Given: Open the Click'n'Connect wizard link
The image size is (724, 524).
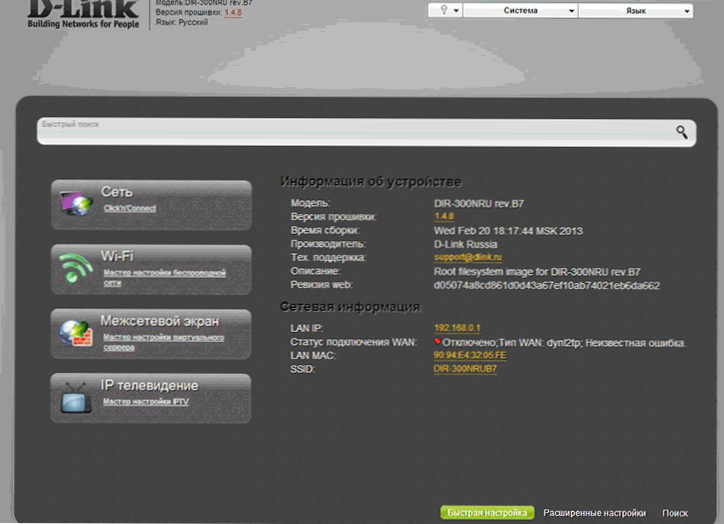Looking at the screenshot, I should (130, 208).
